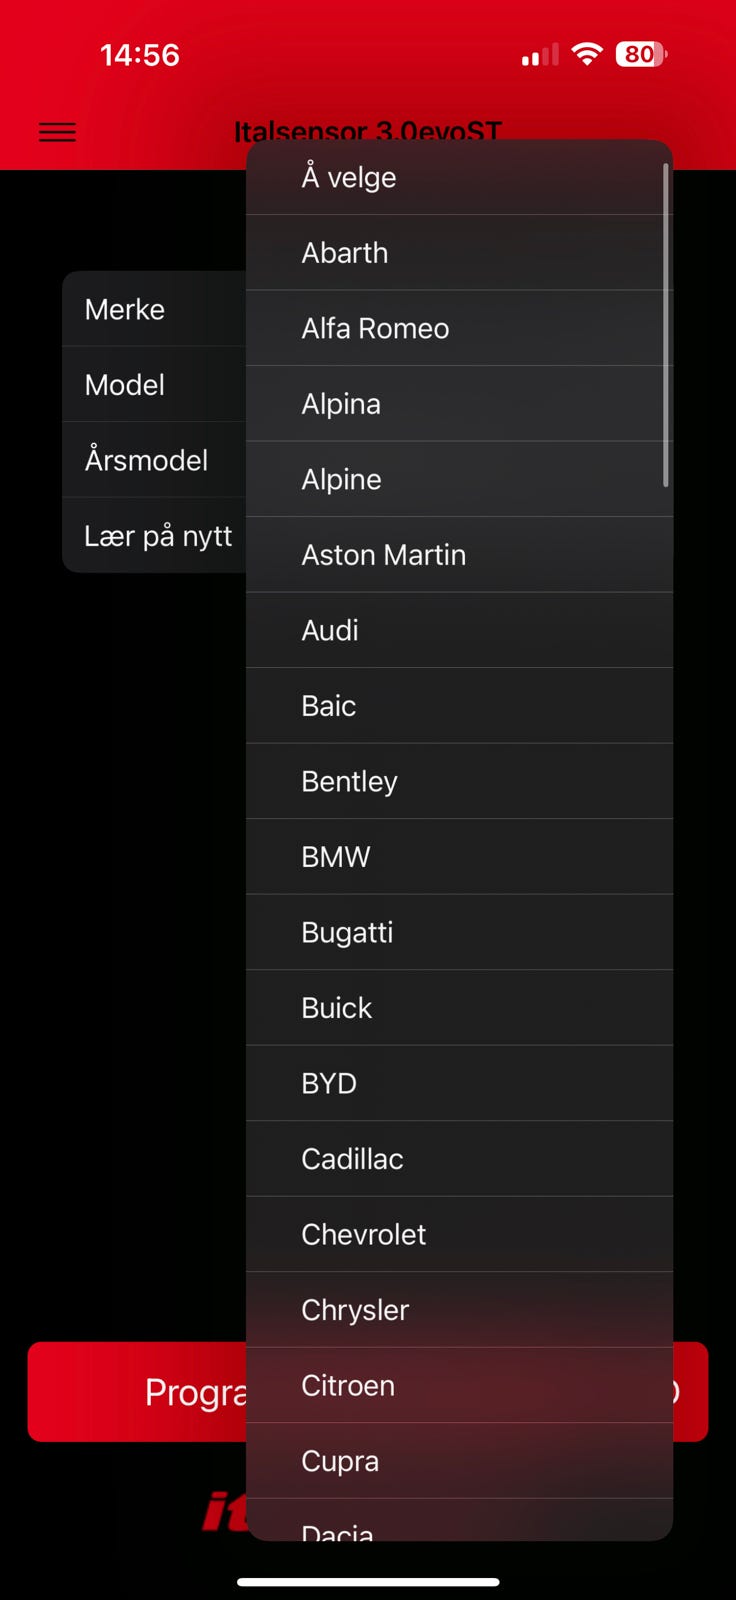Pick Audi from the brand dropdown

point(458,630)
